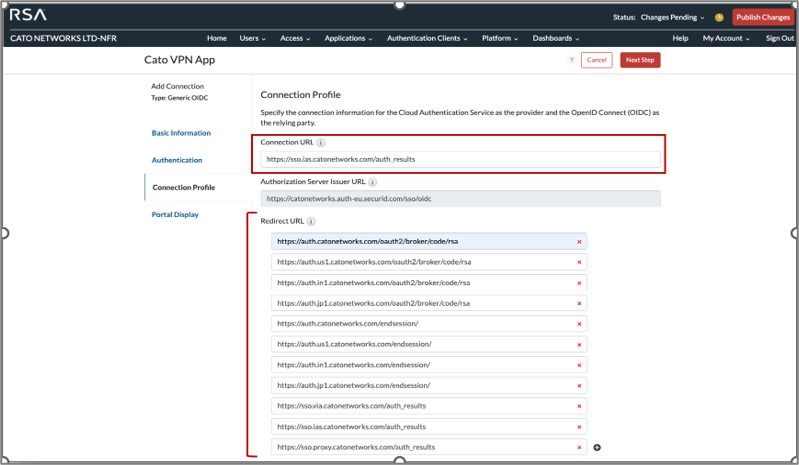The image size is (799, 465).
Task: Click the Next Step button
Action: [x=640, y=60]
